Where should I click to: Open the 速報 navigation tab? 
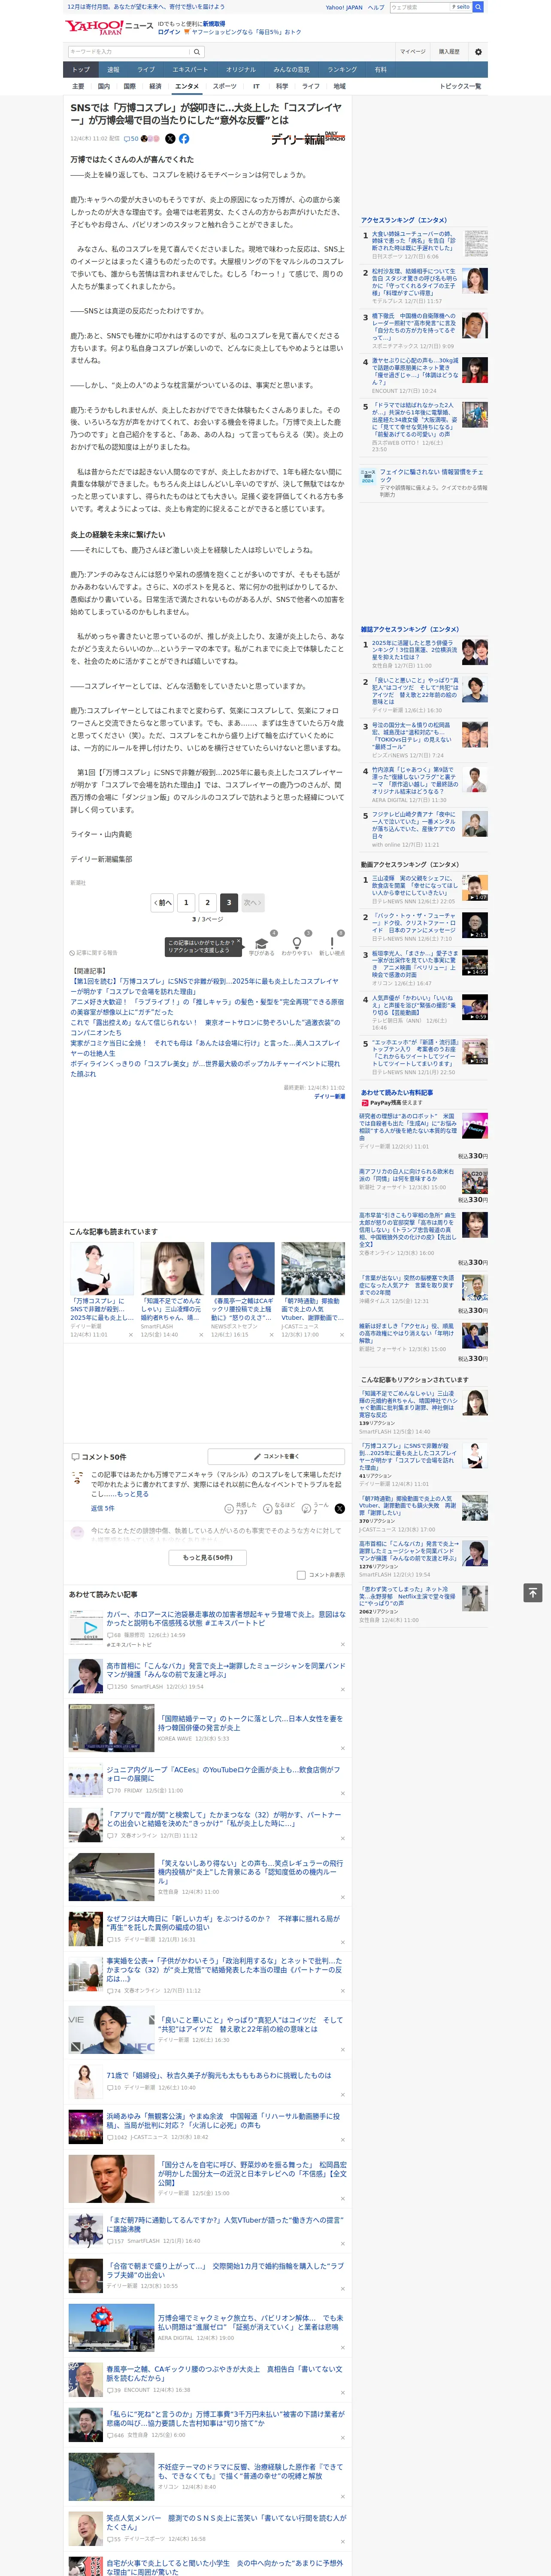[x=113, y=70]
